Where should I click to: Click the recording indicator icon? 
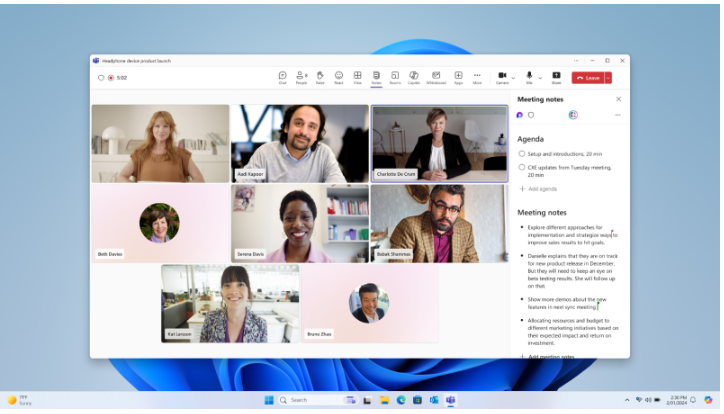tap(111, 78)
